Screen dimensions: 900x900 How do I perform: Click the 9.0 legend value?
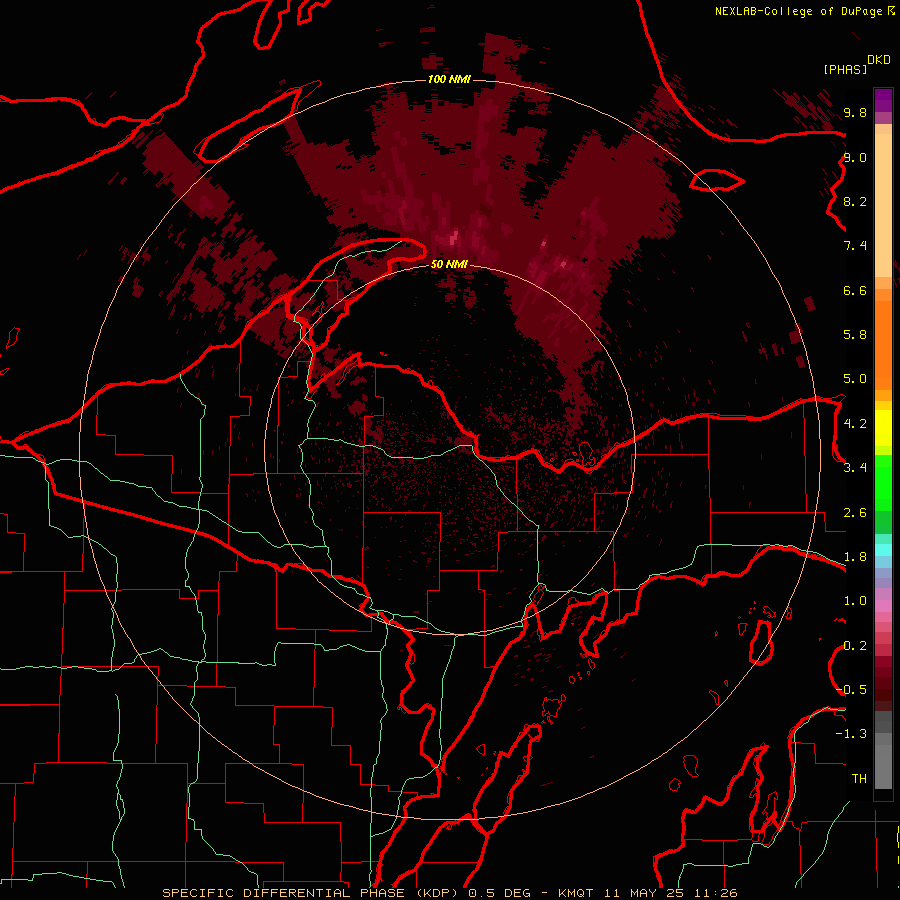pos(855,158)
